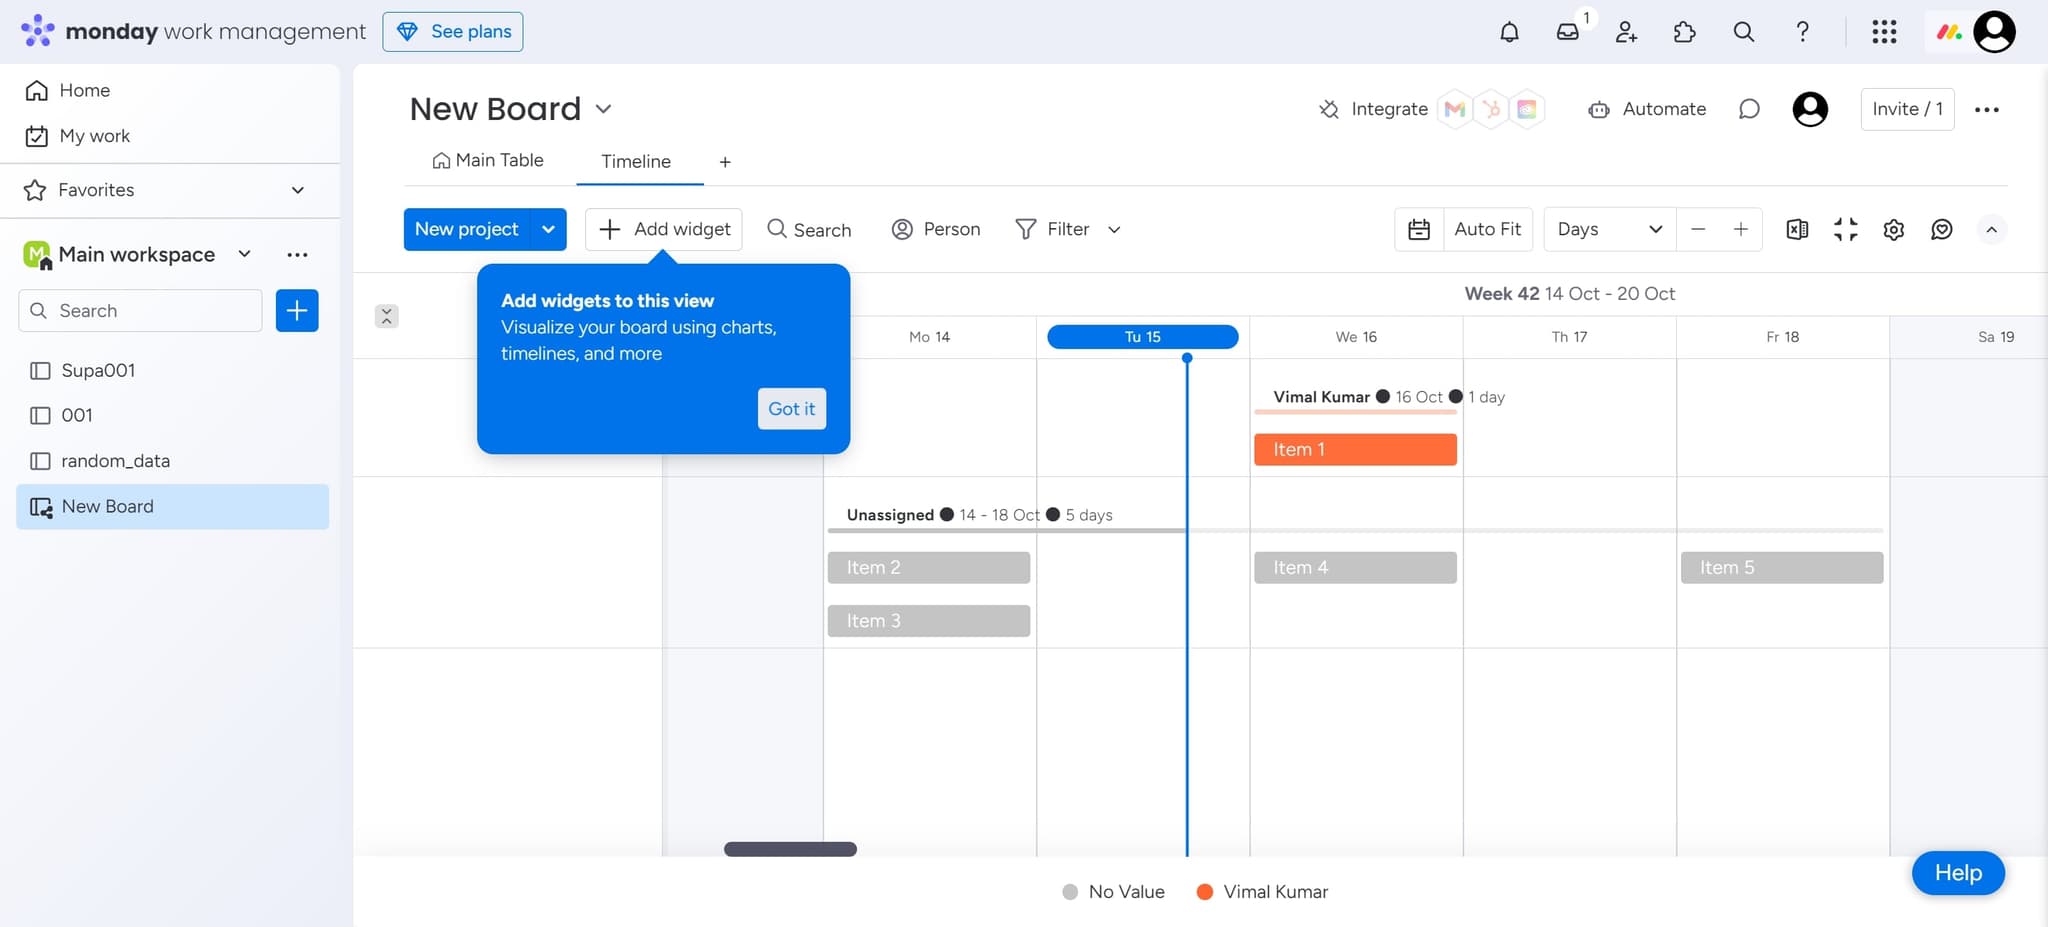This screenshot has width=2048, height=927.
Task: Open timeline settings gear
Action: (1893, 230)
